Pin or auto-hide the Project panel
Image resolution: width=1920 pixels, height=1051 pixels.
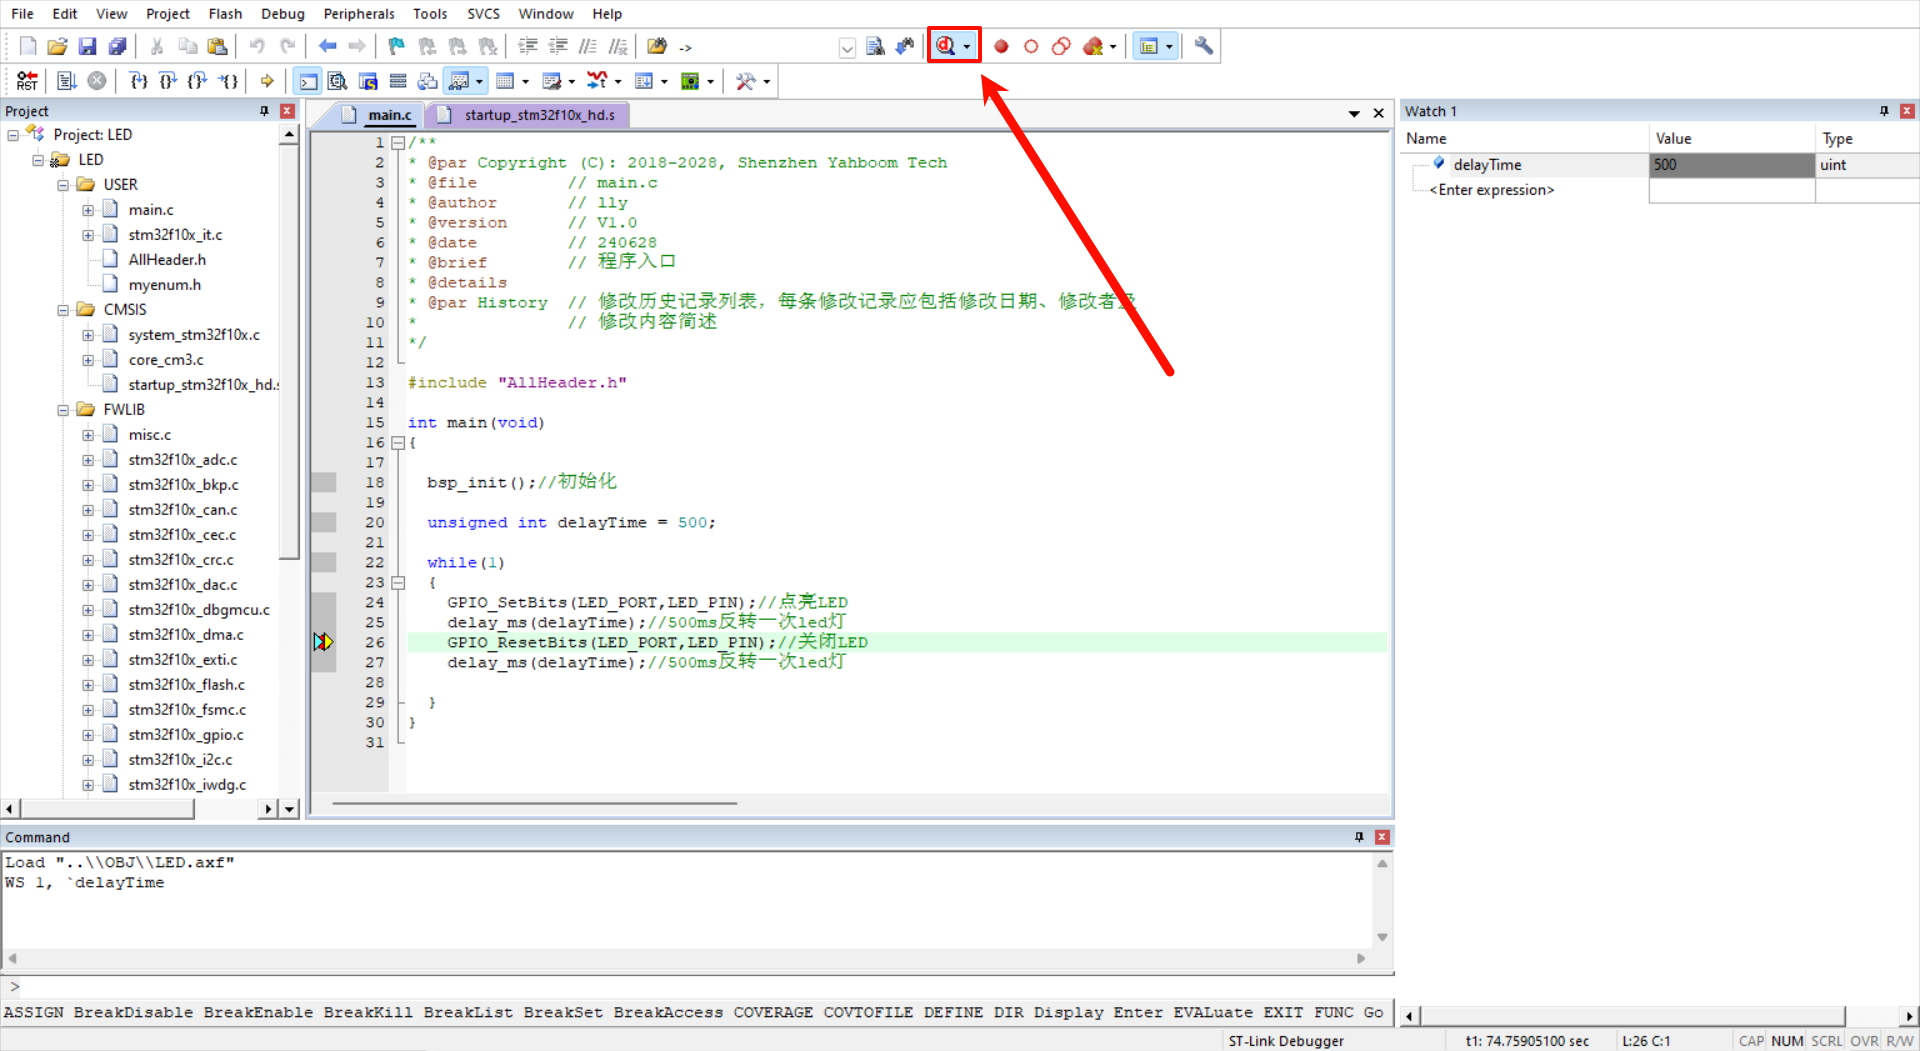click(265, 111)
